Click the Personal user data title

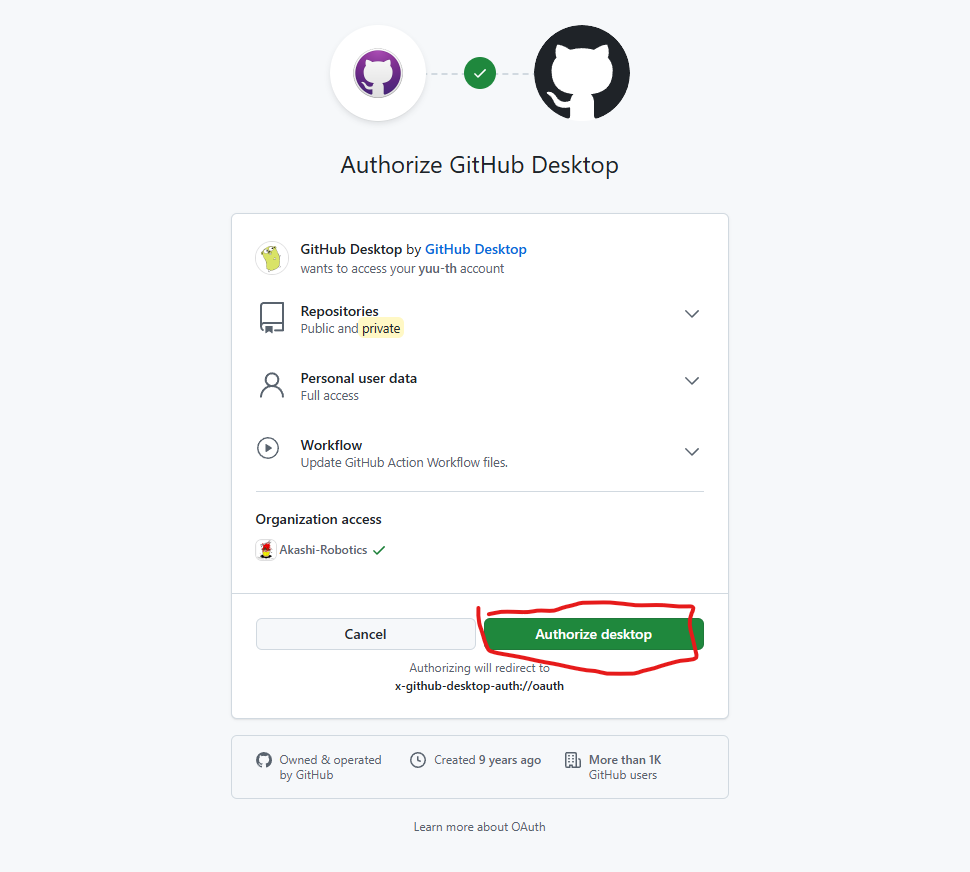coord(359,378)
